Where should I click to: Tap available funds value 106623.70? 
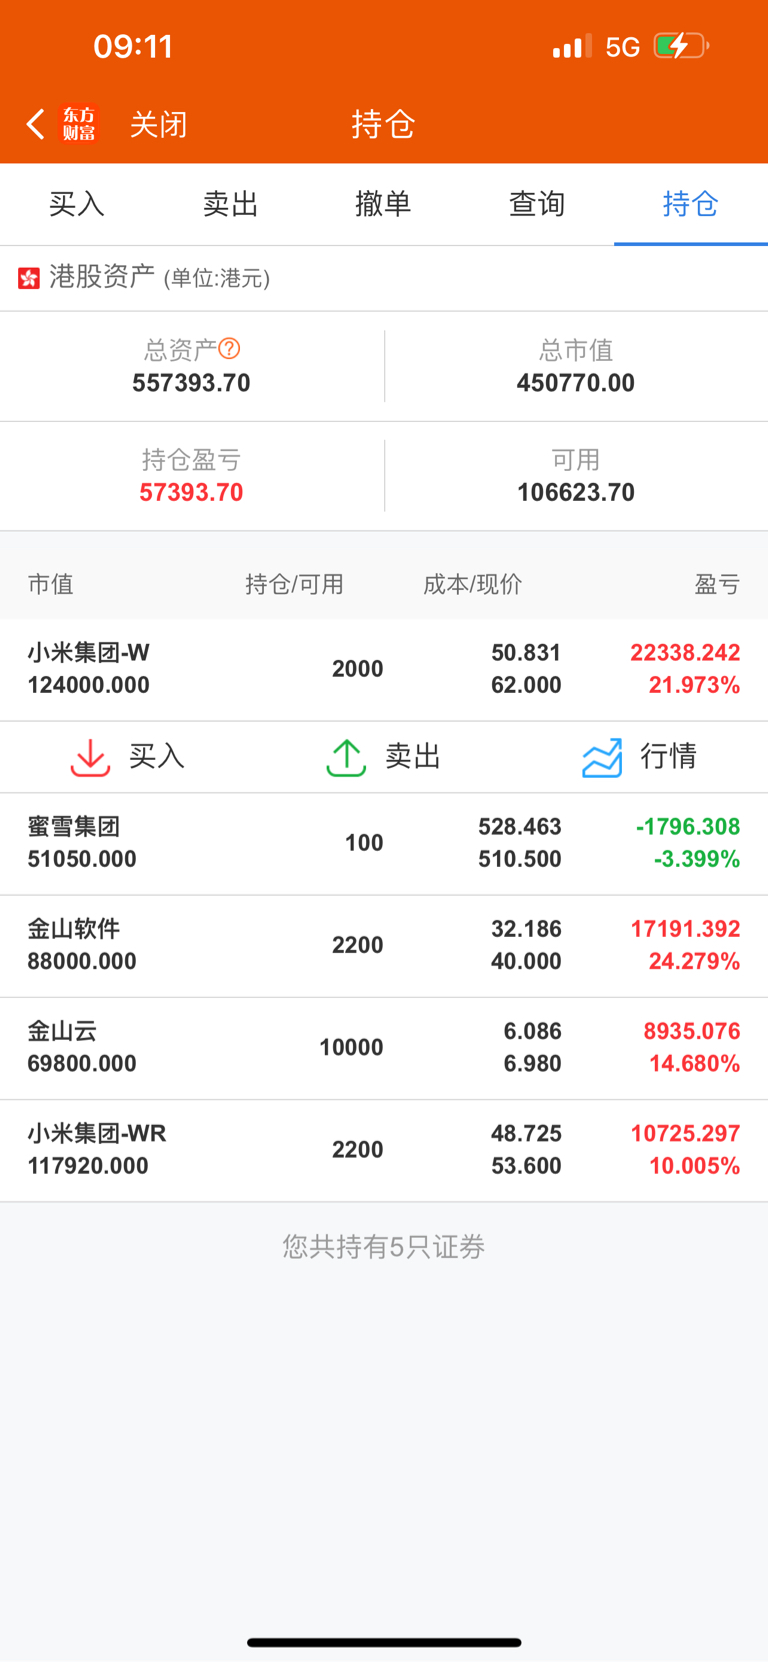pos(576,492)
